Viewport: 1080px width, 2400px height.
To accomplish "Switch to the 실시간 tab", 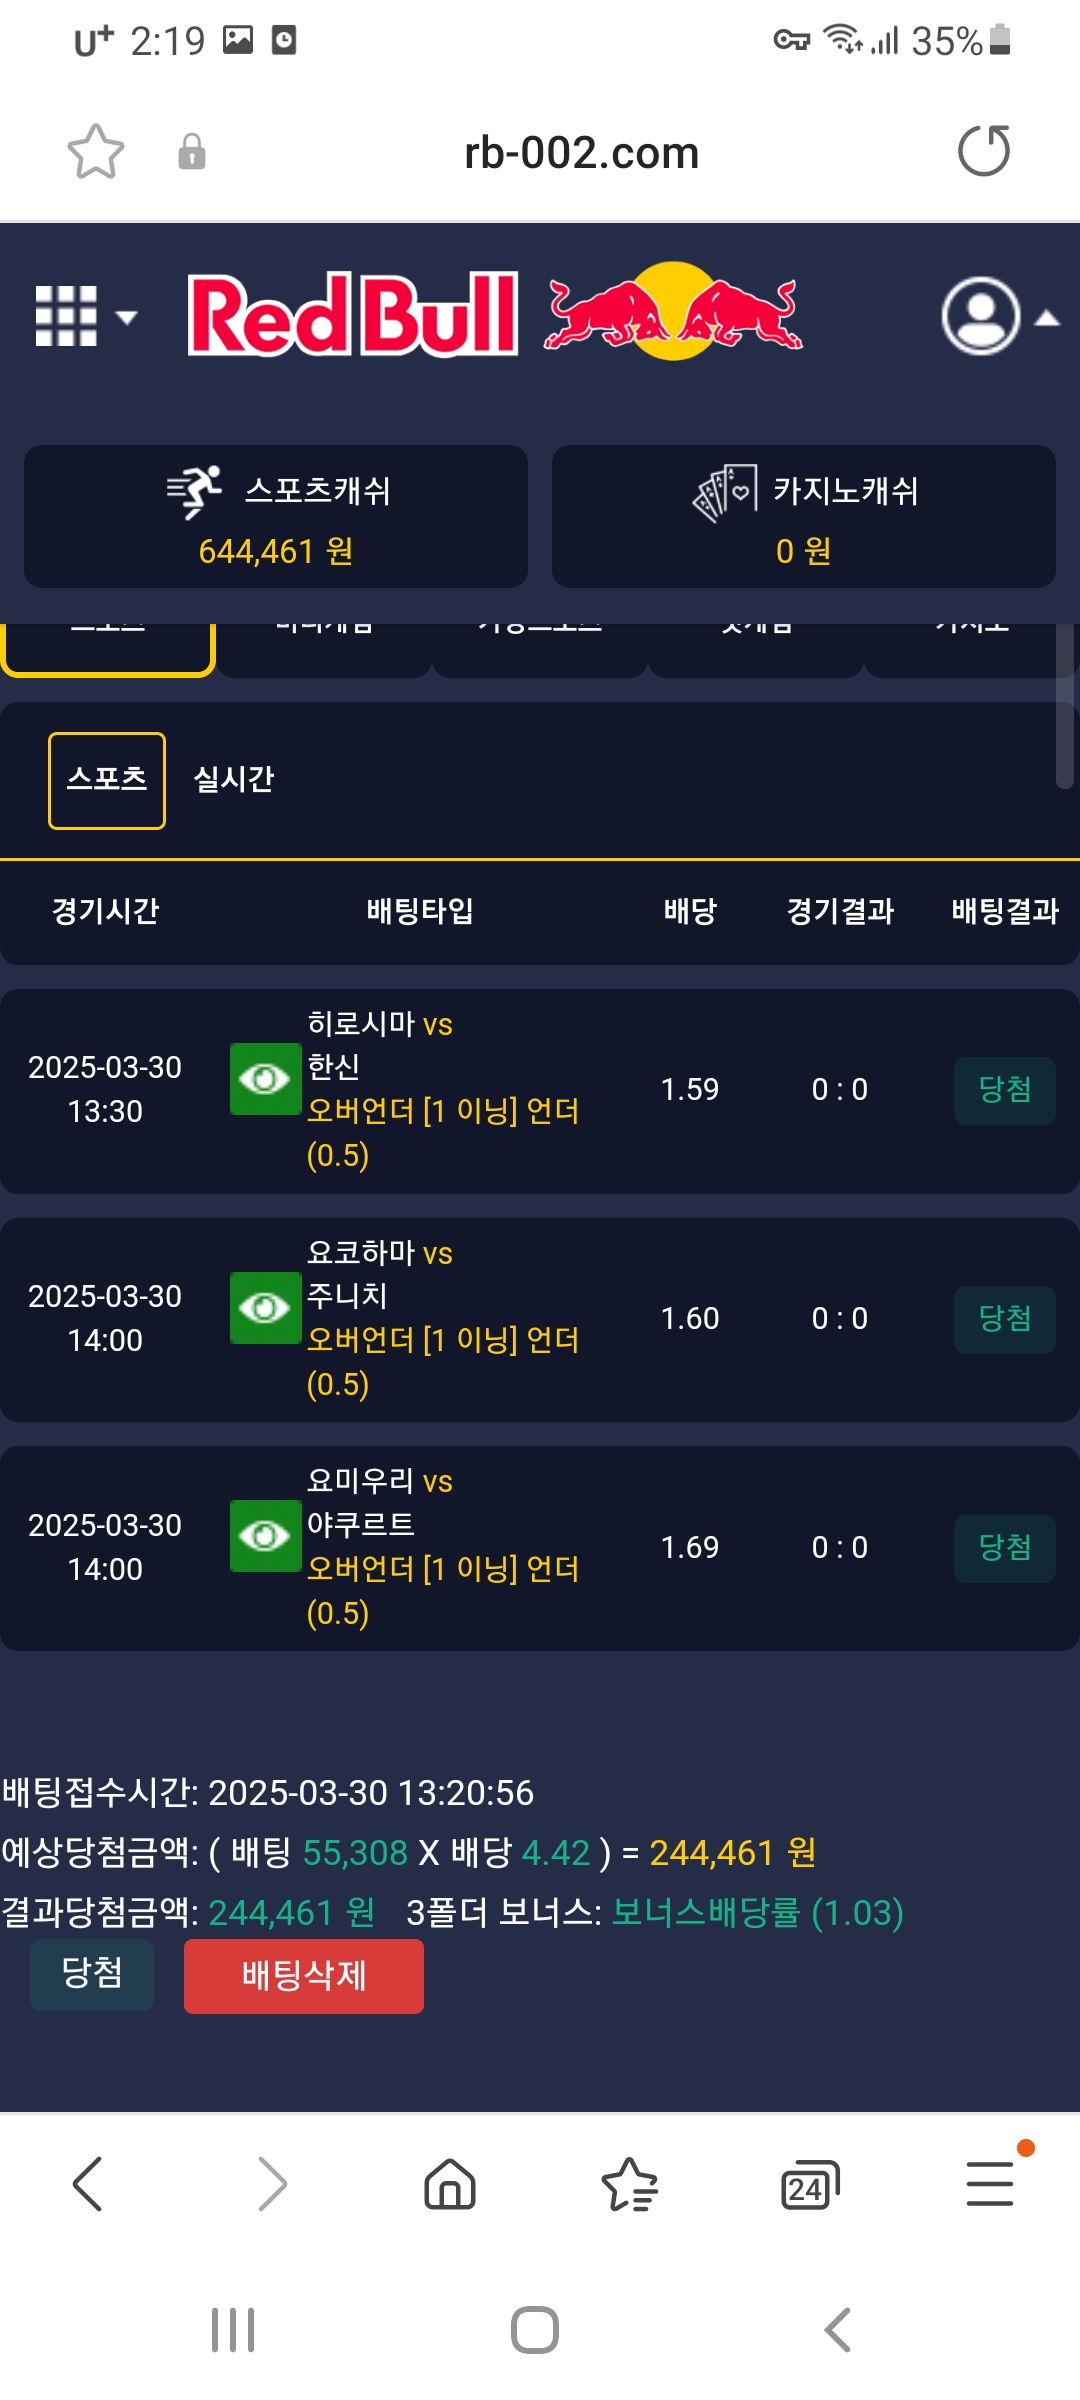I will [x=233, y=780].
